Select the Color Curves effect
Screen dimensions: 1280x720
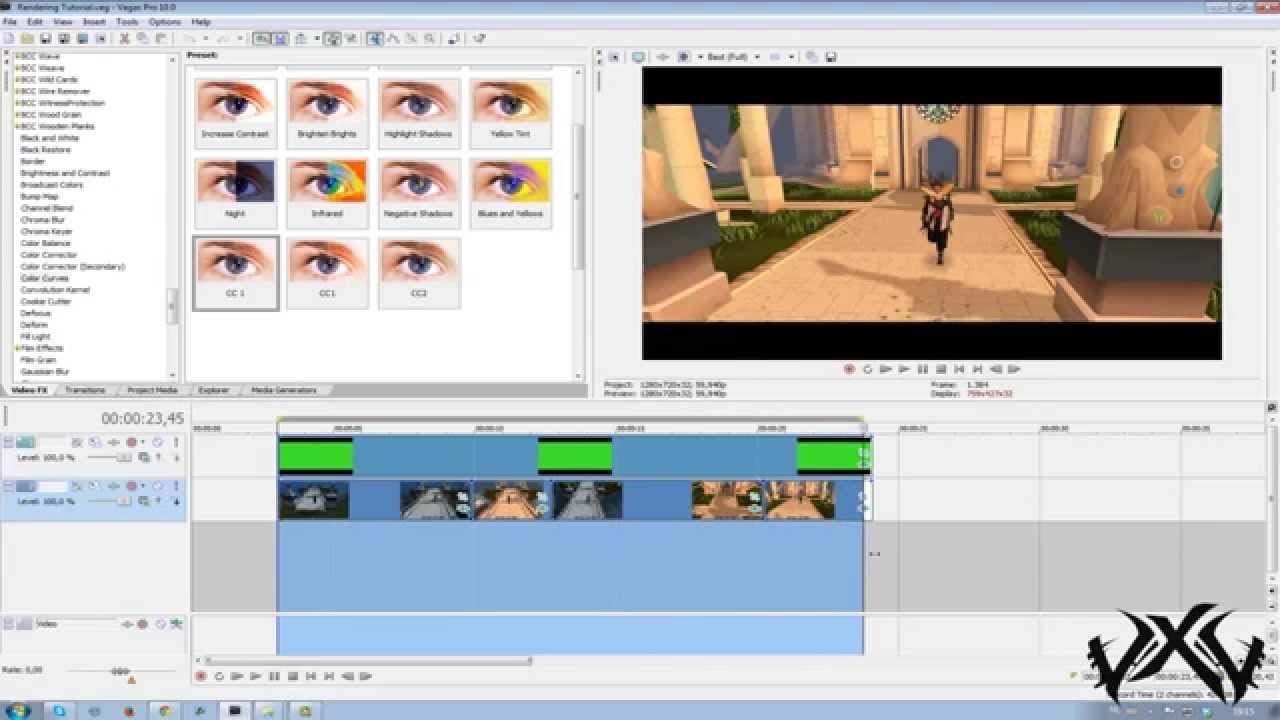point(43,278)
